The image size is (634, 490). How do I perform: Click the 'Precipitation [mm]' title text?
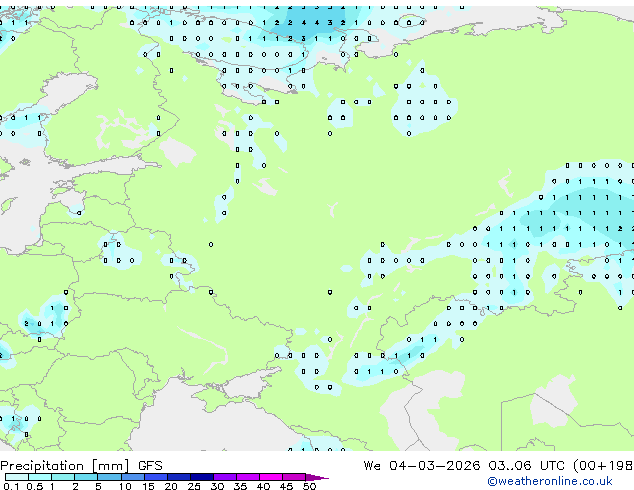[x=65, y=466]
